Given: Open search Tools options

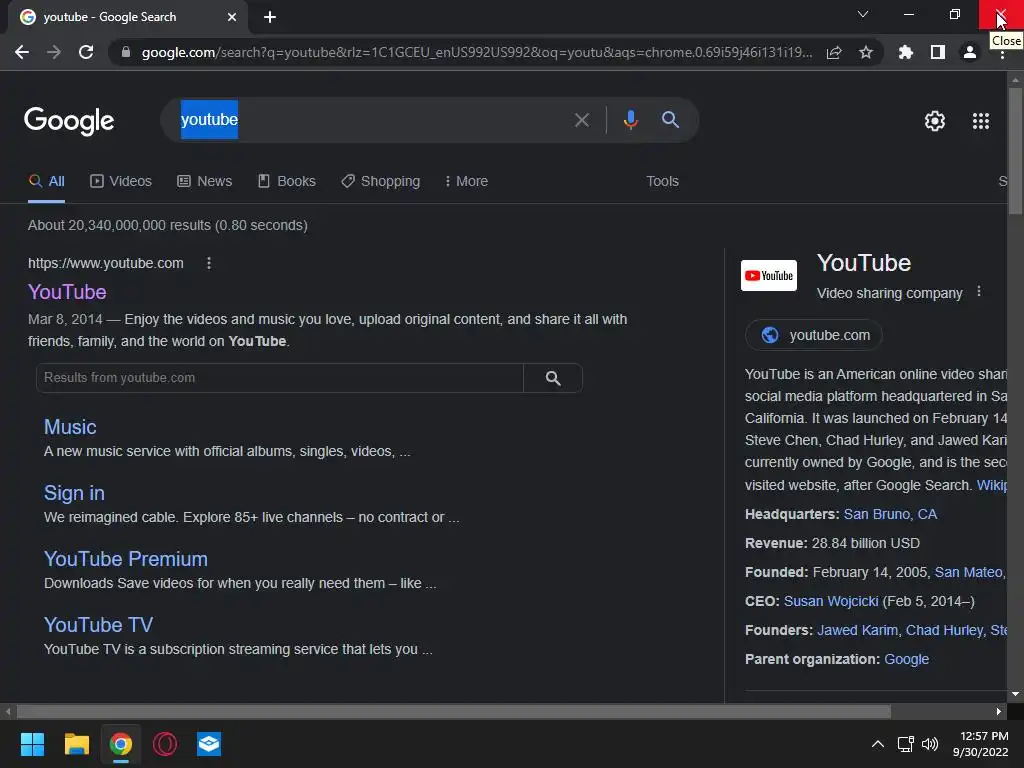Looking at the screenshot, I should click(662, 181).
